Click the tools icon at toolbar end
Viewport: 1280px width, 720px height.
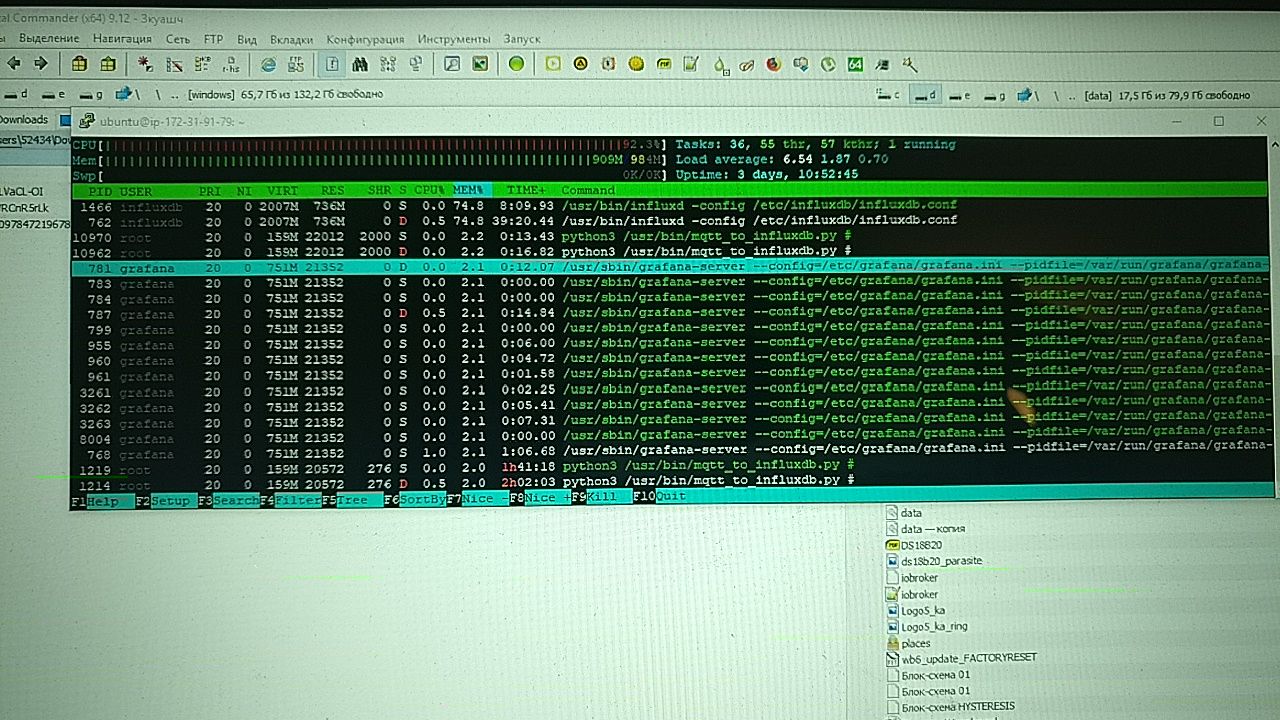[x=909, y=64]
